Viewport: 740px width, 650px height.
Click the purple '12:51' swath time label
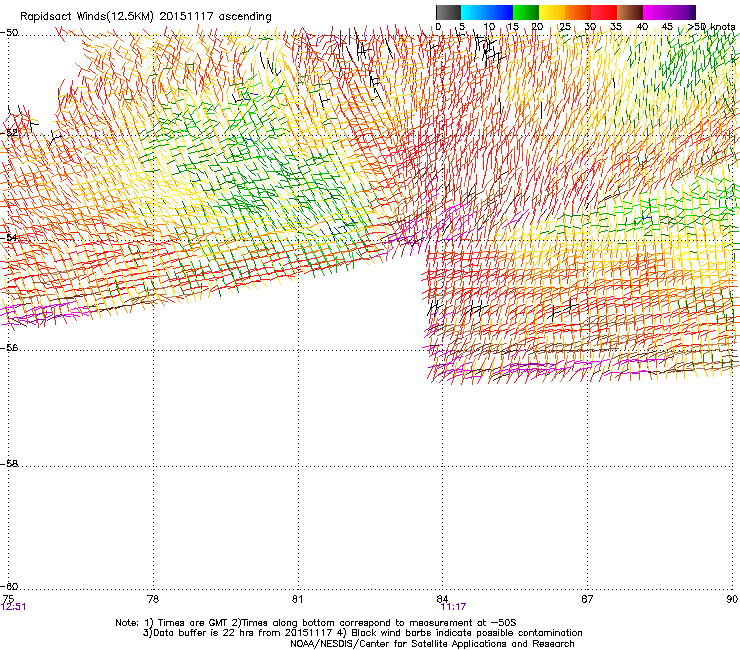(x=14, y=607)
